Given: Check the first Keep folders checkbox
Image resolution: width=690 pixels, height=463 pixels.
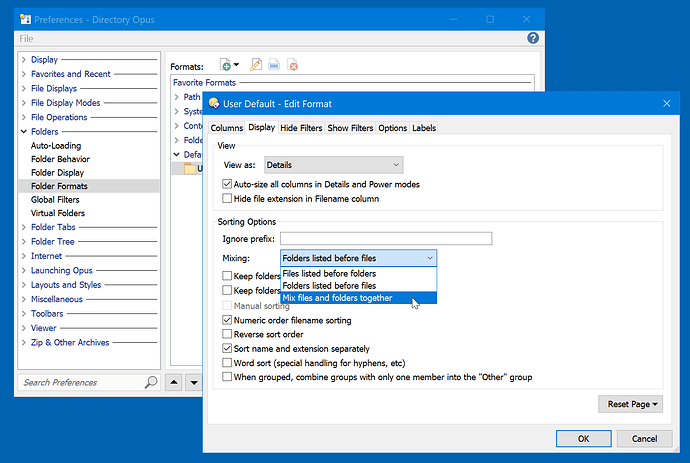Looking at the screenshot, I should tap(227, 276).
